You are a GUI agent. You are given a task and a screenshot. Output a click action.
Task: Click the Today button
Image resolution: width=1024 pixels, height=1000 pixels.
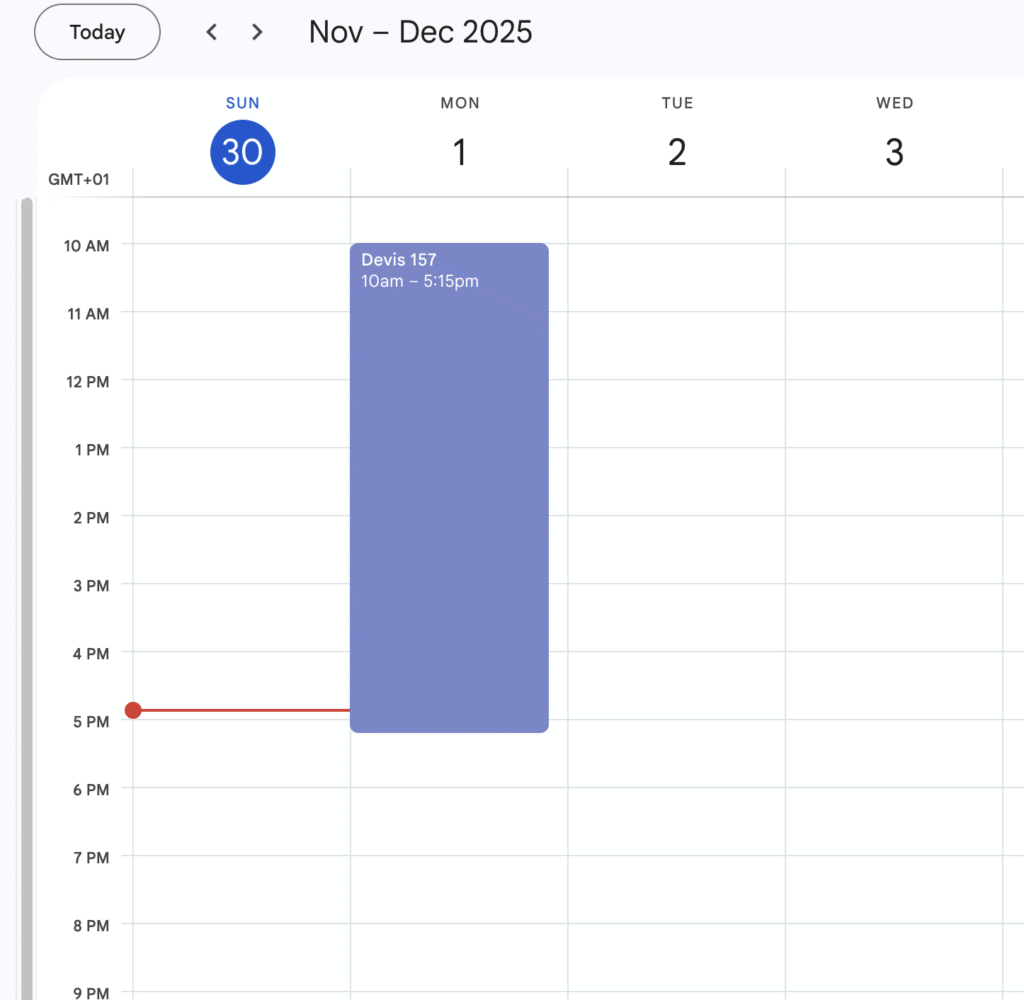[97, 32]
